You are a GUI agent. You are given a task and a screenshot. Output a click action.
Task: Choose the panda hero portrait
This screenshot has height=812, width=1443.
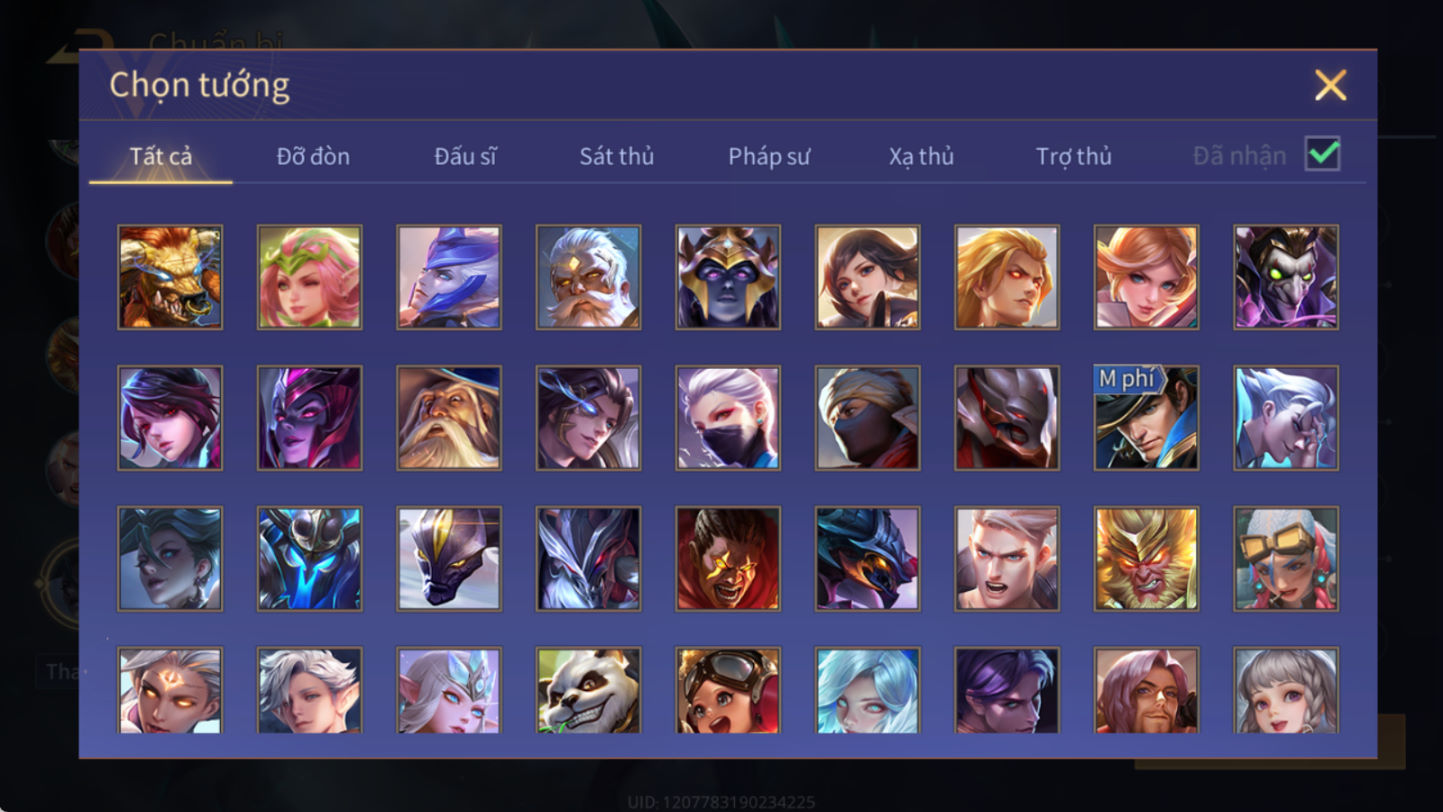(x=588, y=690)
